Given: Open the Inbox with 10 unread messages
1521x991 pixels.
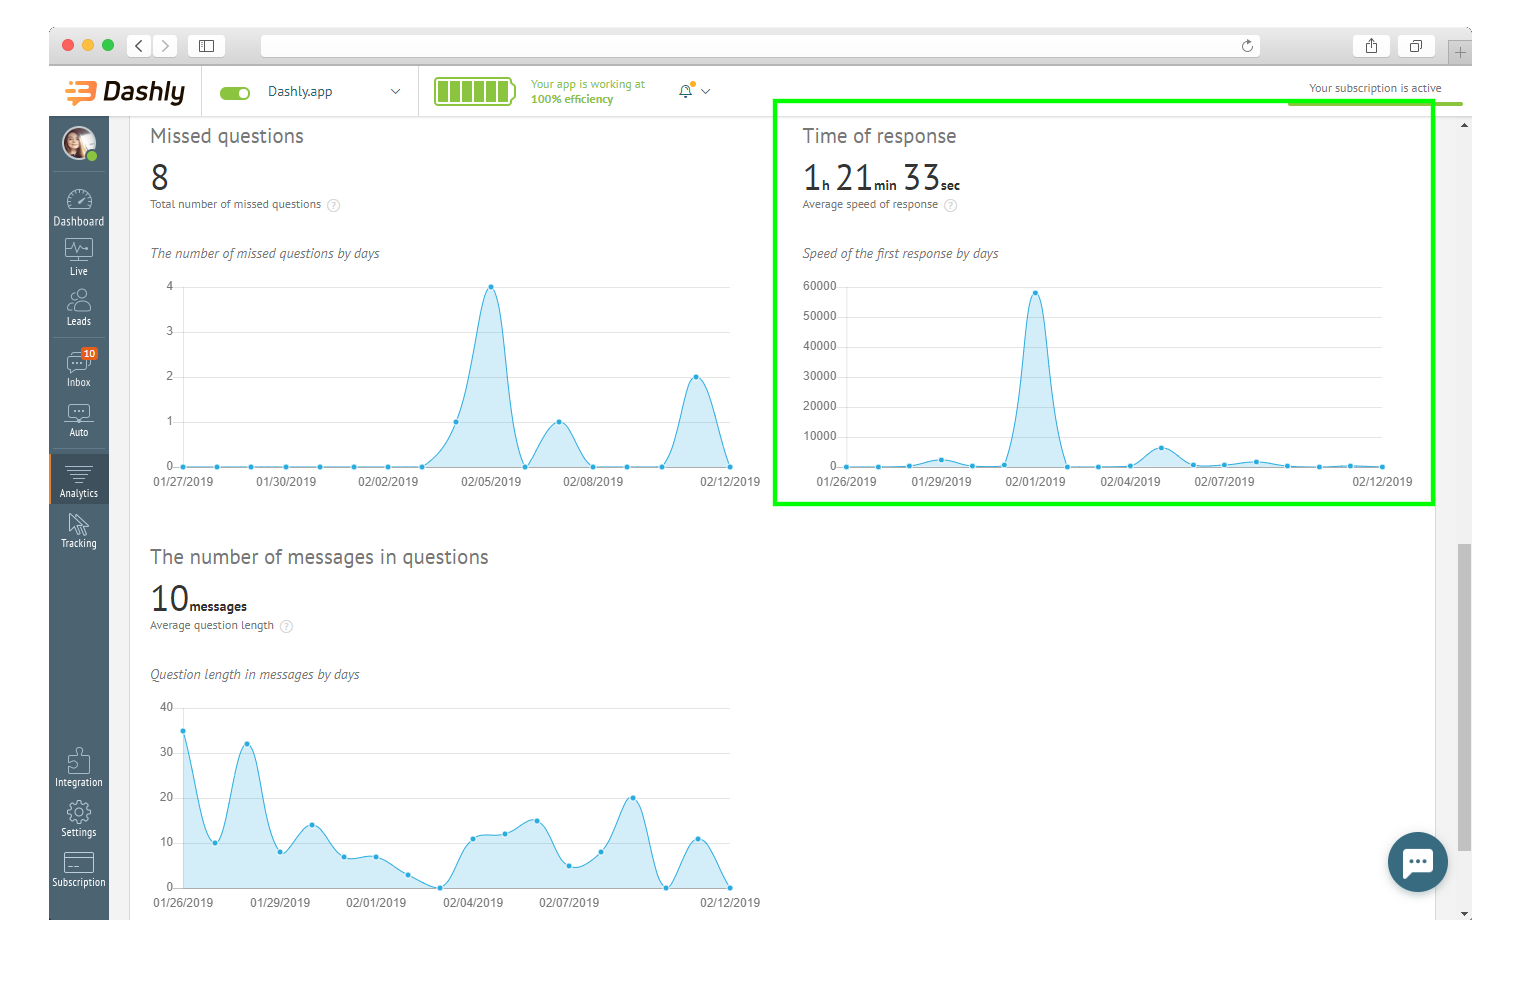Looking at the screenshot, I should [78, 368].
